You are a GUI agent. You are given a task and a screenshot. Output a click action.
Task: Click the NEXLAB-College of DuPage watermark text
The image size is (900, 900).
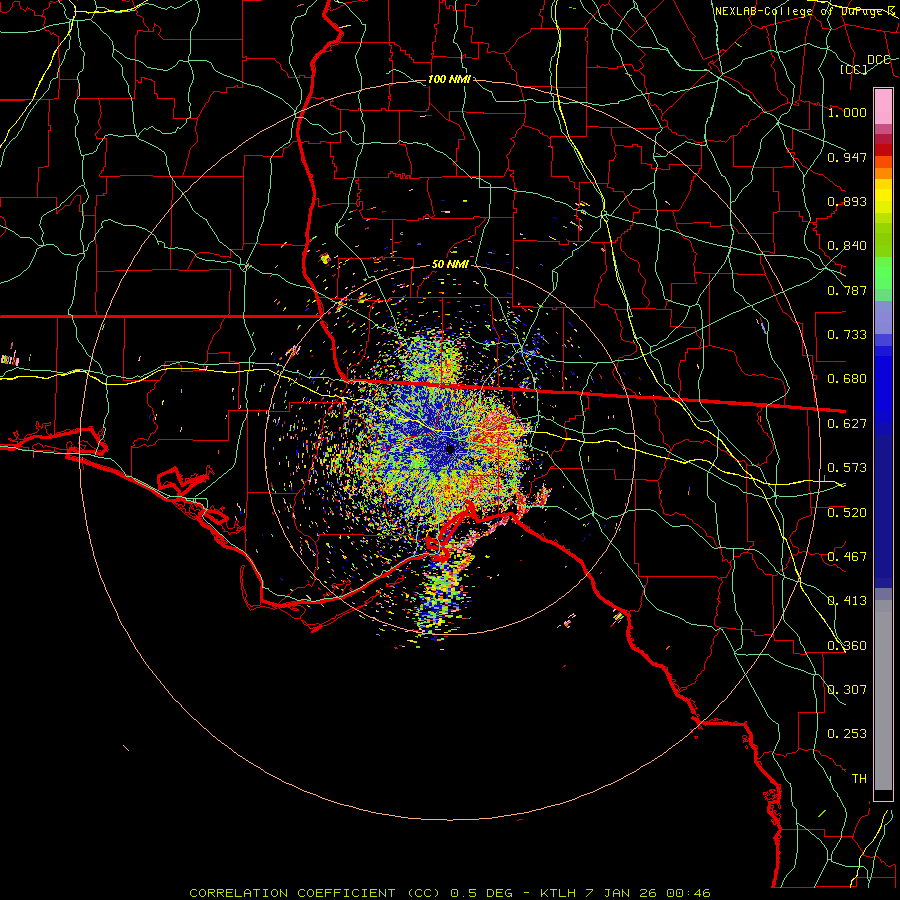pyautogui.click(x=805, y=11)
